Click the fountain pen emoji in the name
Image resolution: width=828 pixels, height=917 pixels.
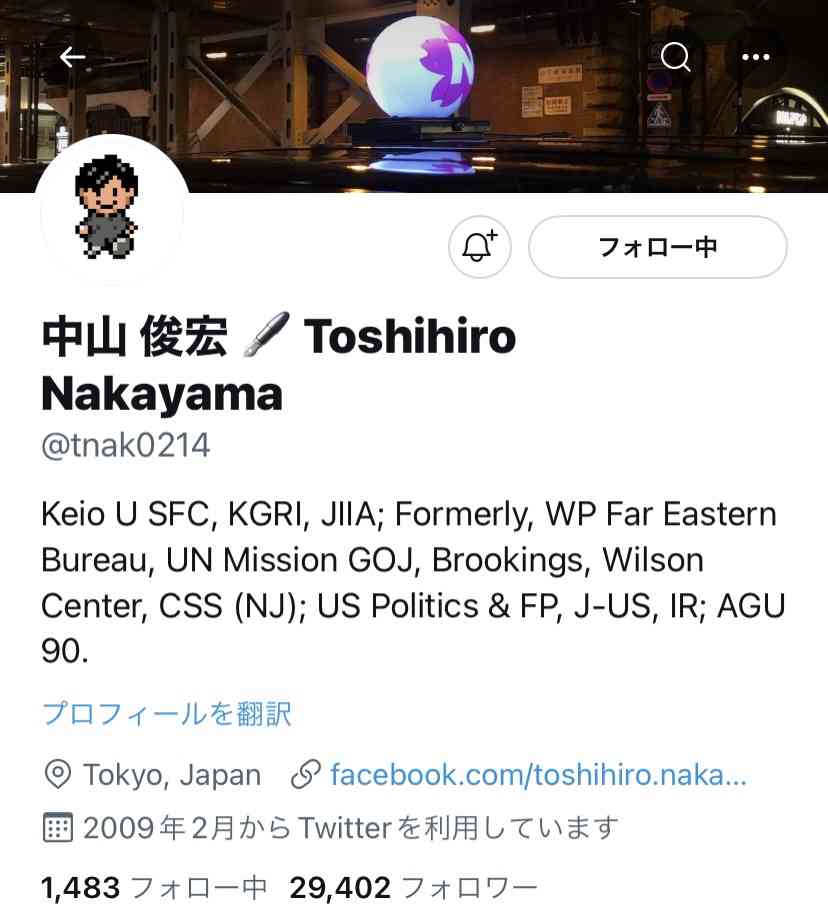(265, 335)
